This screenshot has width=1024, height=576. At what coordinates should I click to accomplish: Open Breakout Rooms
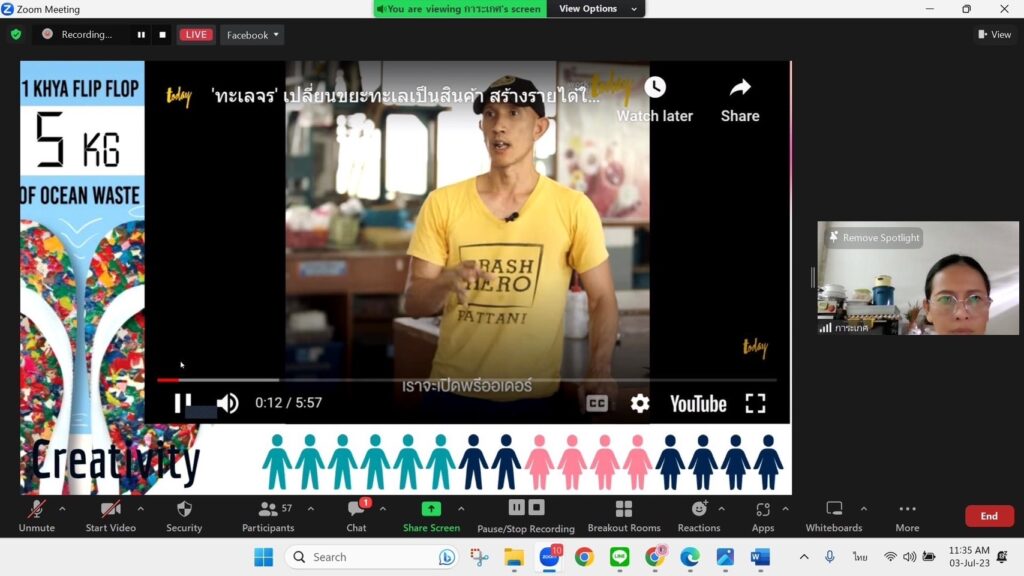point(624,510)
